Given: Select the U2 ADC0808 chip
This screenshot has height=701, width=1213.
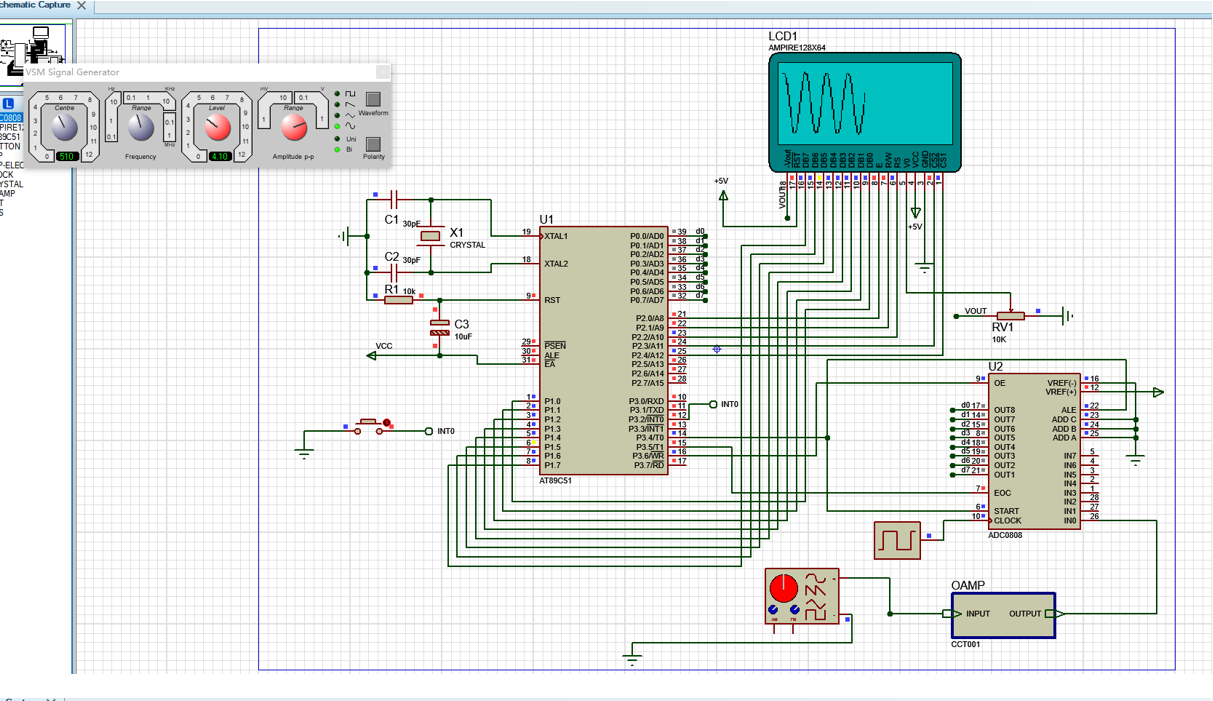Looking at the screenshot, I should (x=1034, y=451).
